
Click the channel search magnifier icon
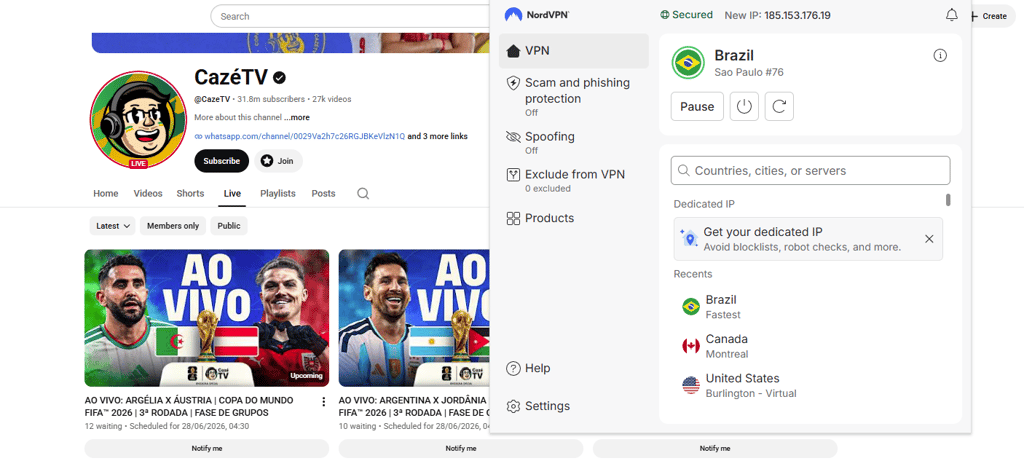coord(363,193)
